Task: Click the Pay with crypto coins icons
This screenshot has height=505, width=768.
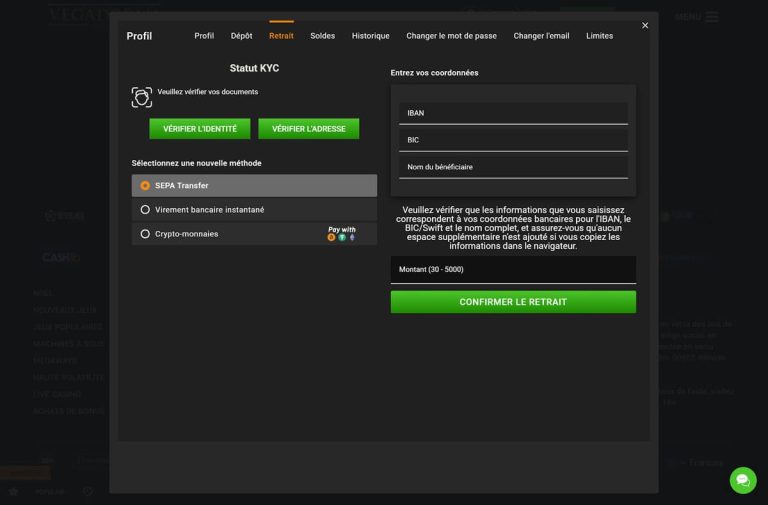Action: (341, 234)
